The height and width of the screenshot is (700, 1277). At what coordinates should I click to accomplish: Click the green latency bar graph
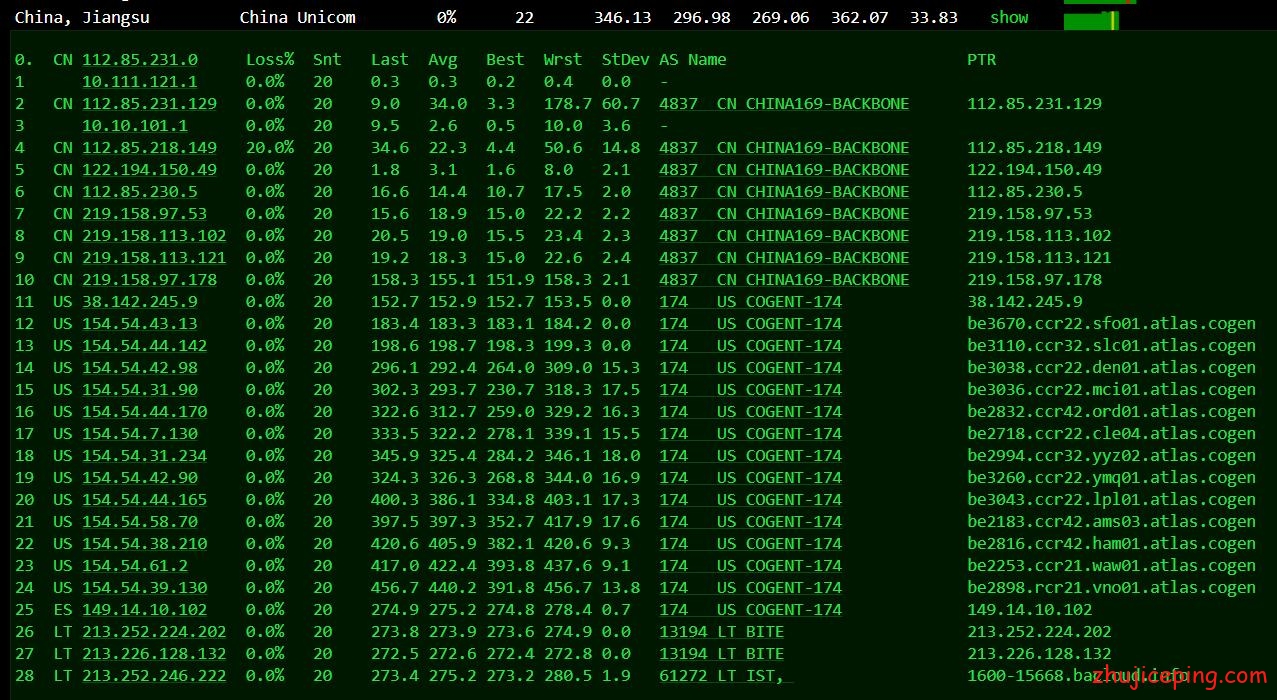tap(1092, 19)
